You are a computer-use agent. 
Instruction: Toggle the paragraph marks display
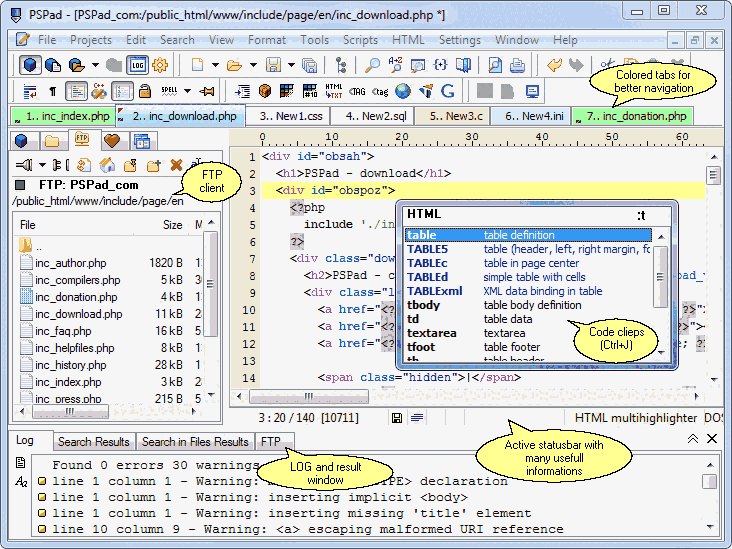pos(52,91)
